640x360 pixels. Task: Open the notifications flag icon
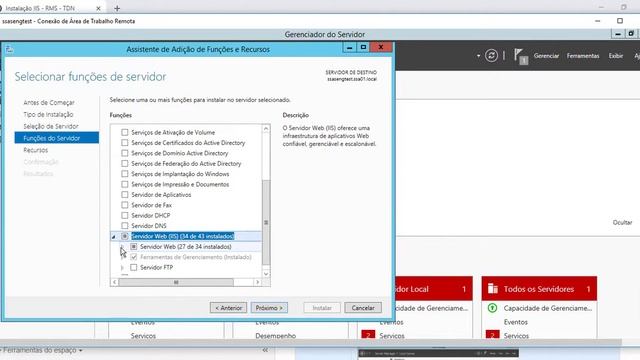(520, 56)
